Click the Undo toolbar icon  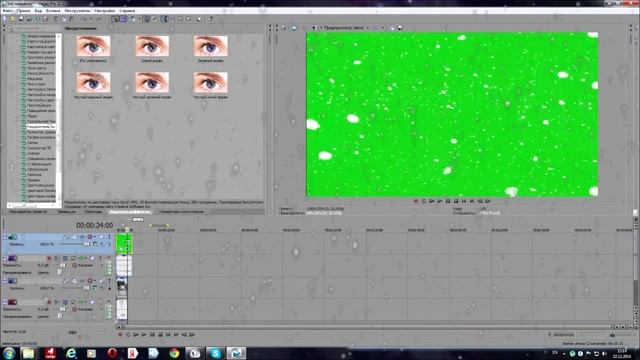click(84, 19)
